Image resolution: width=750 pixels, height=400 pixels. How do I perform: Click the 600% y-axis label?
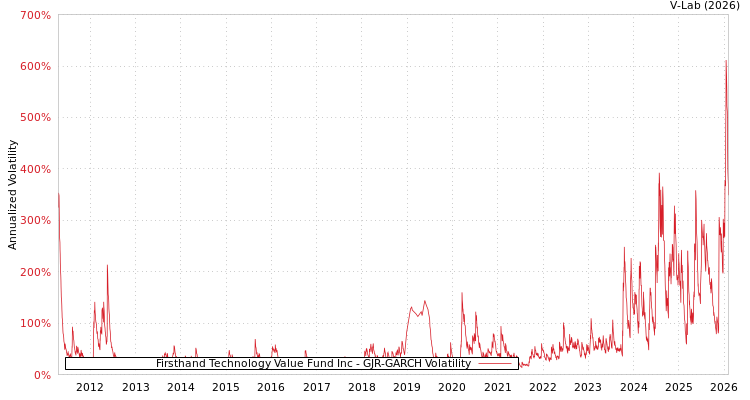pyautogui.click(x=35, y=67)
